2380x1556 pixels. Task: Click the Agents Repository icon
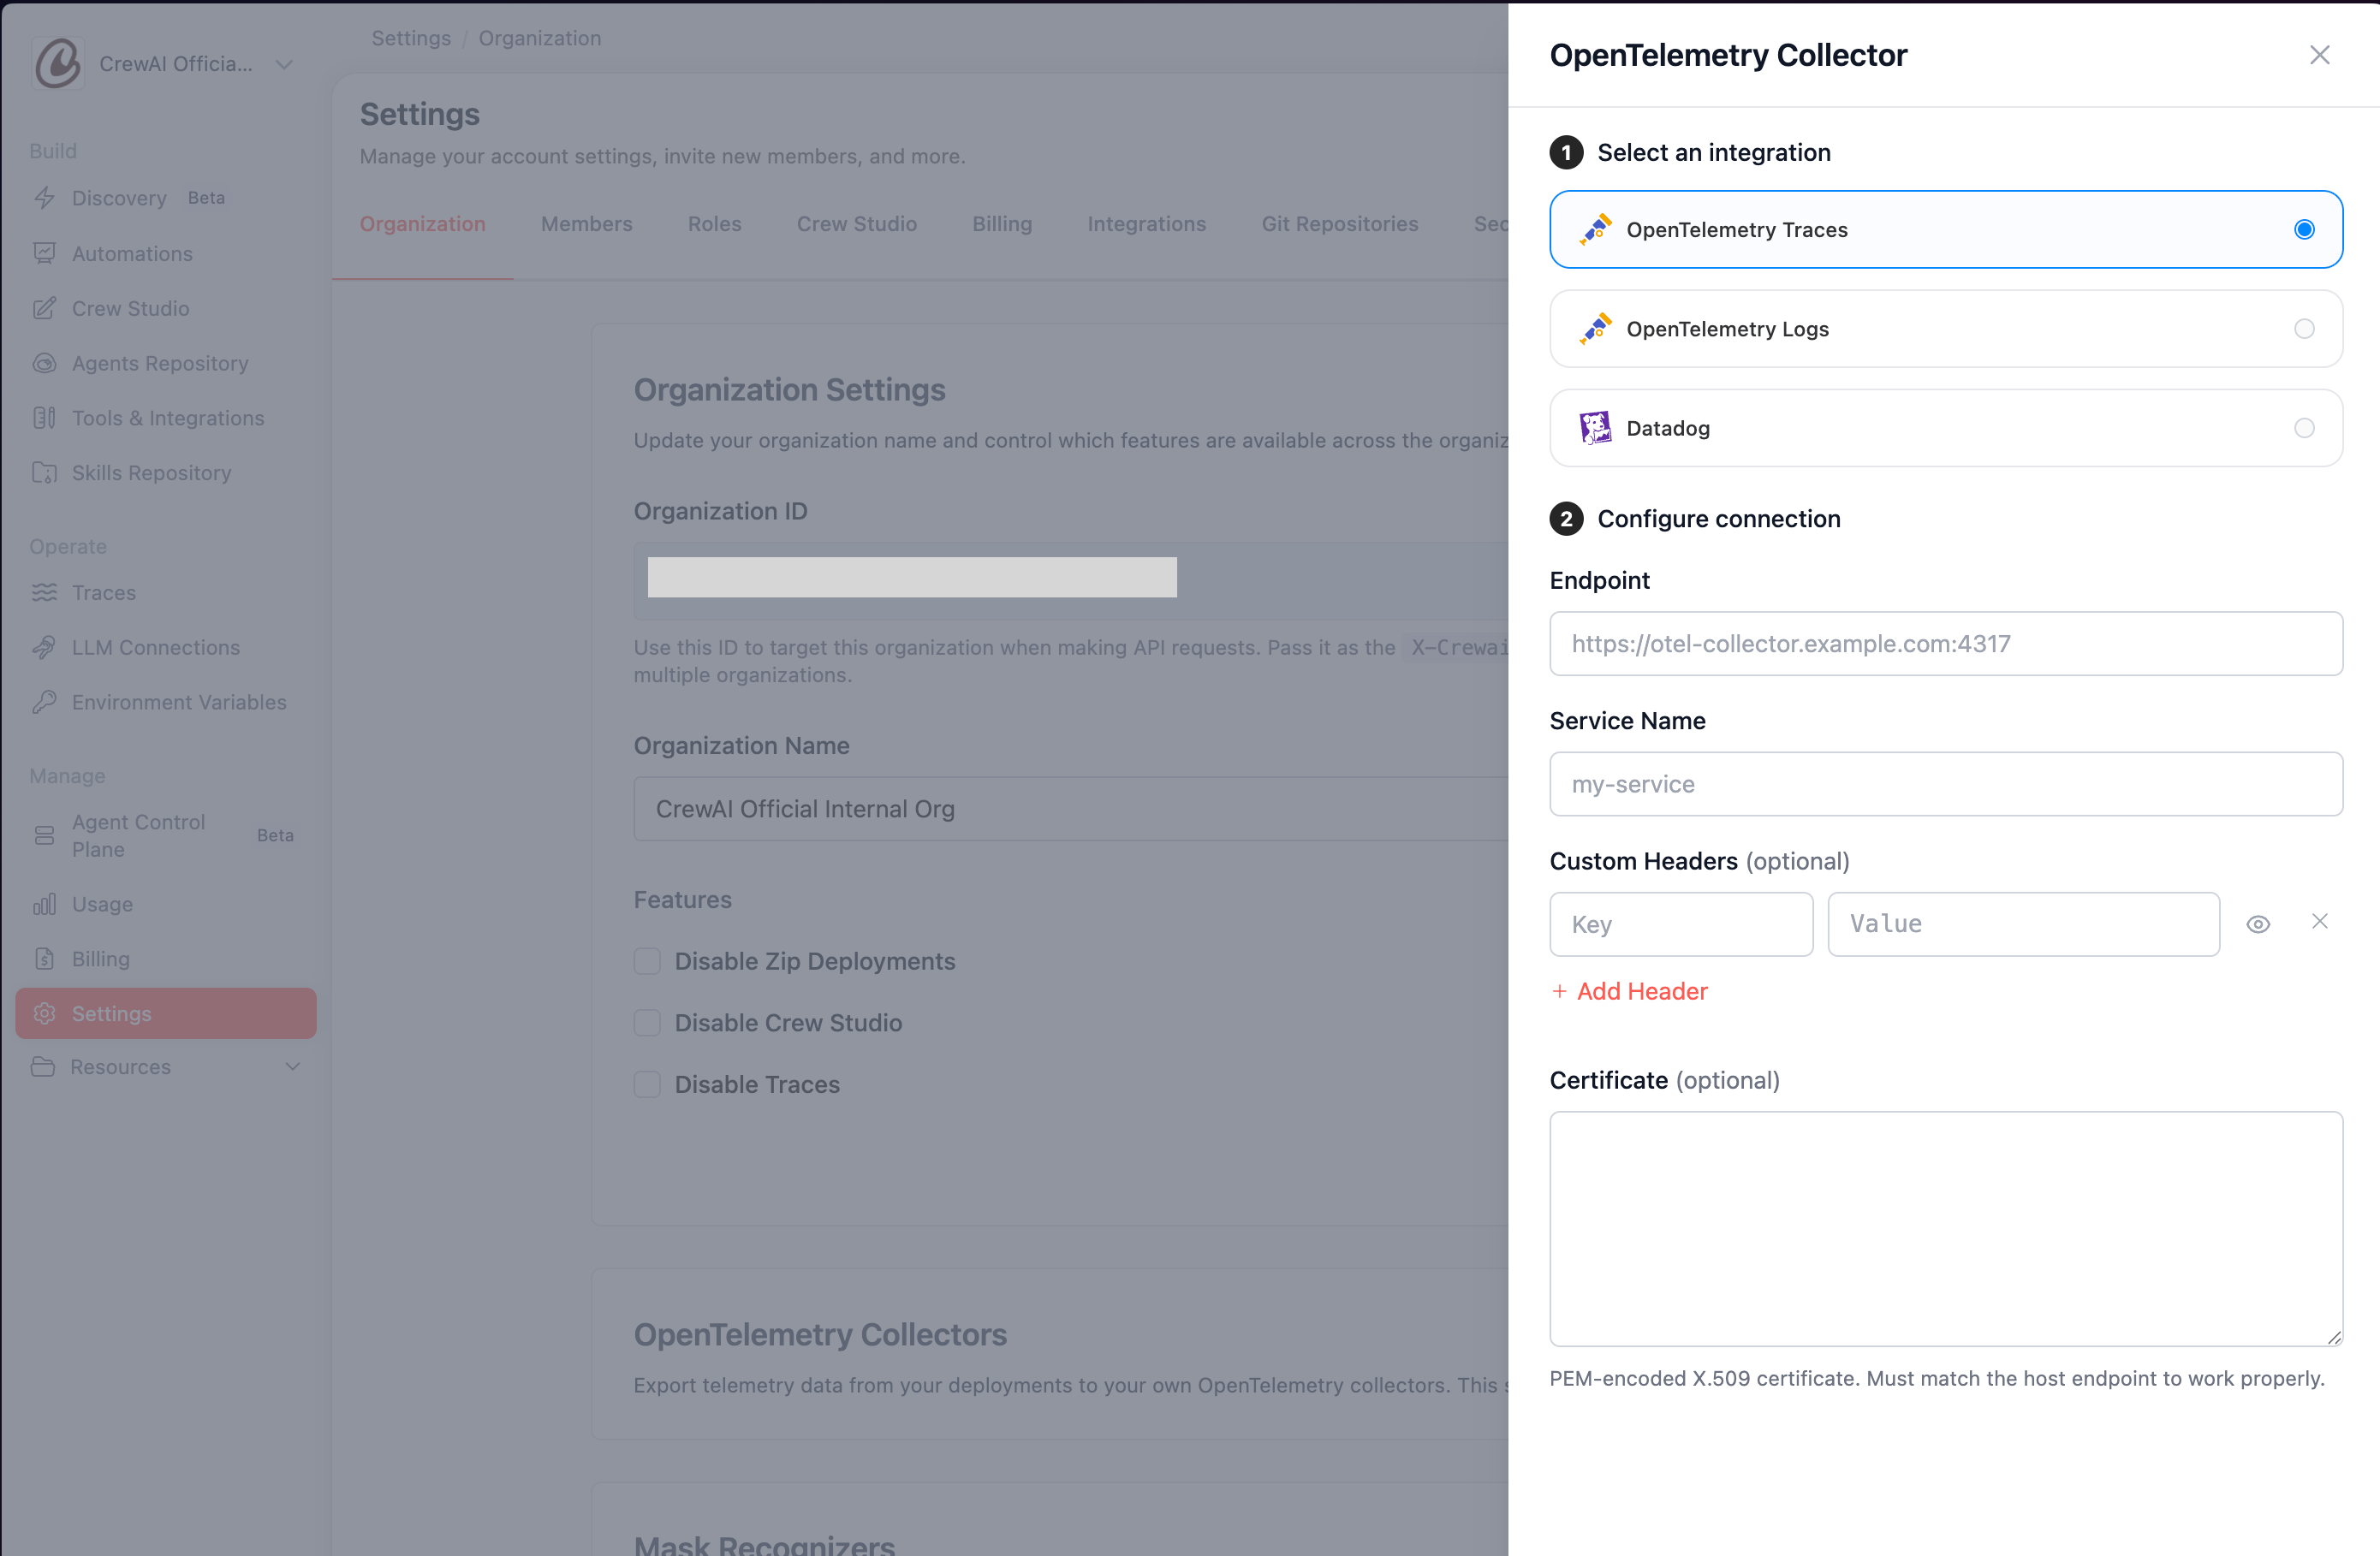tap(44, 363)
